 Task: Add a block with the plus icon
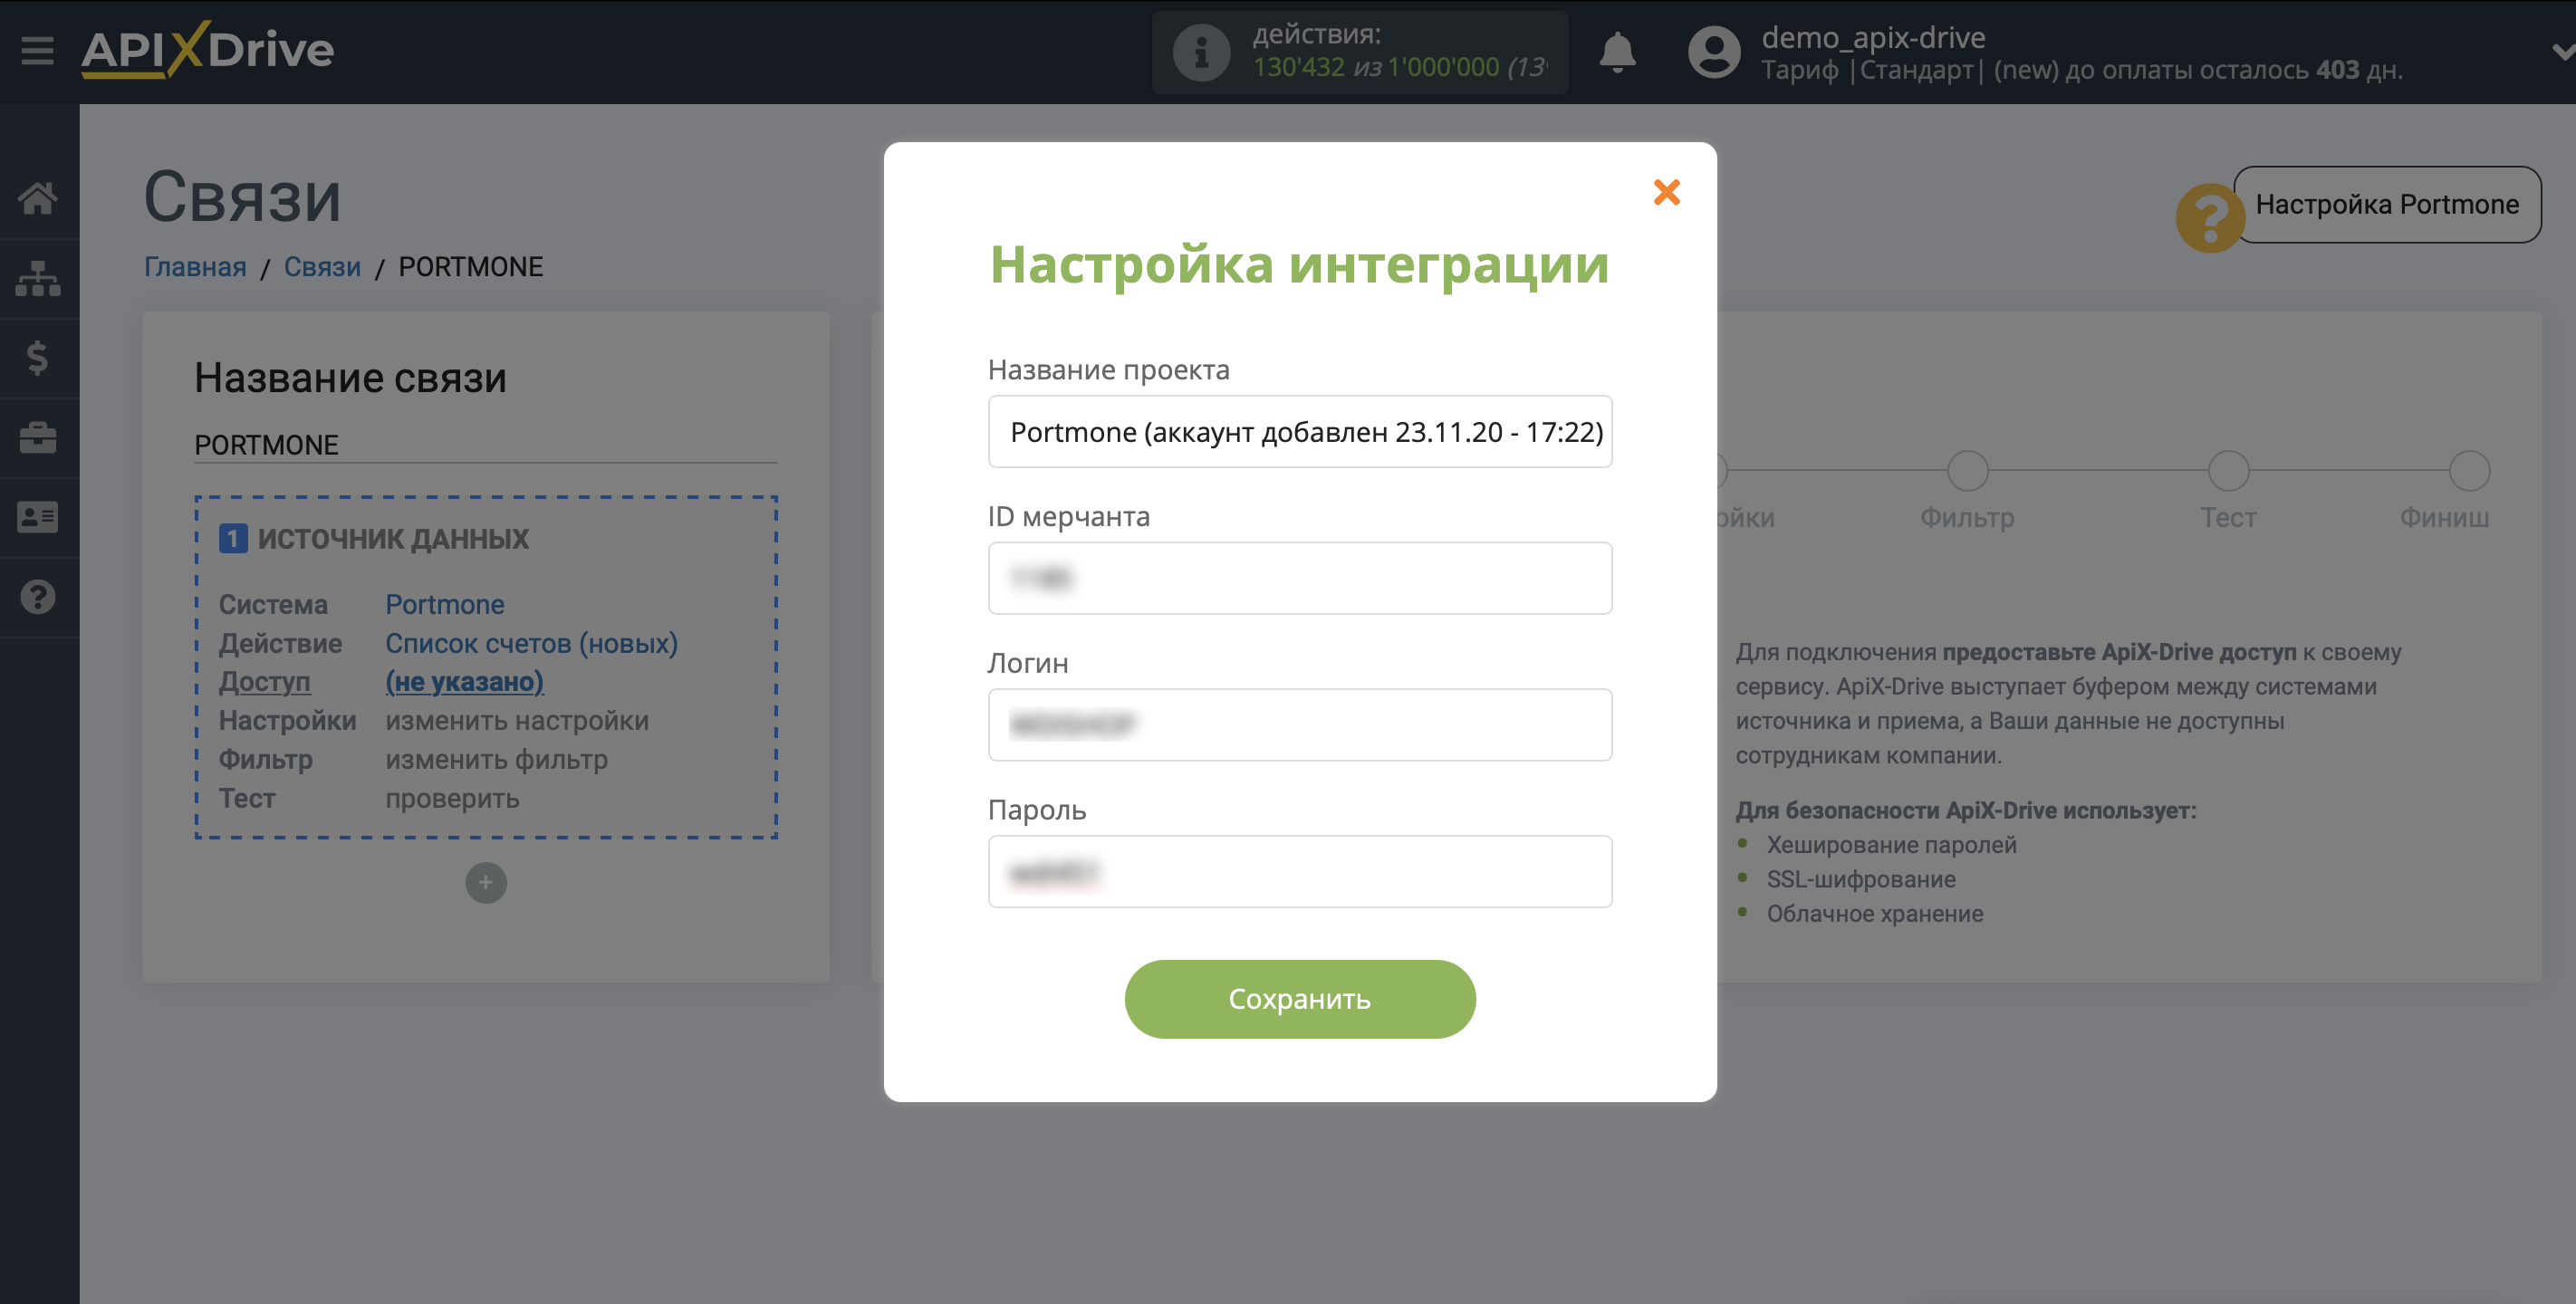click(x=486, y=883)
